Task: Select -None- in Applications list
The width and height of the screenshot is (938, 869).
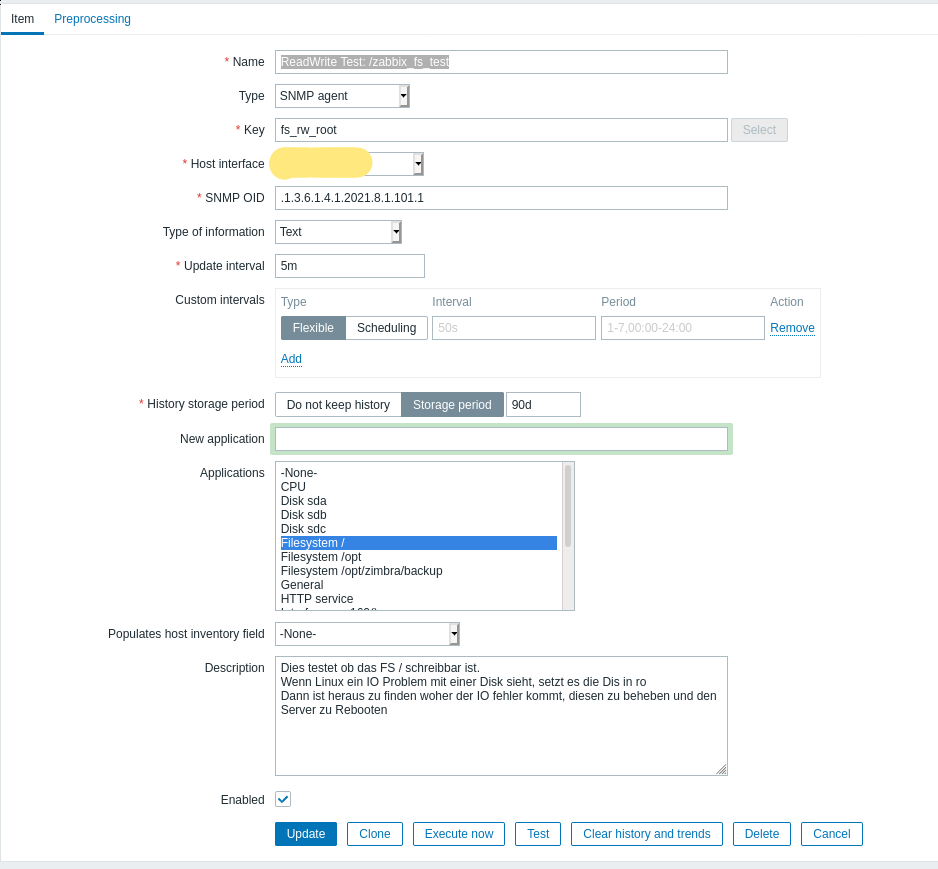Action: click(419, 472)
